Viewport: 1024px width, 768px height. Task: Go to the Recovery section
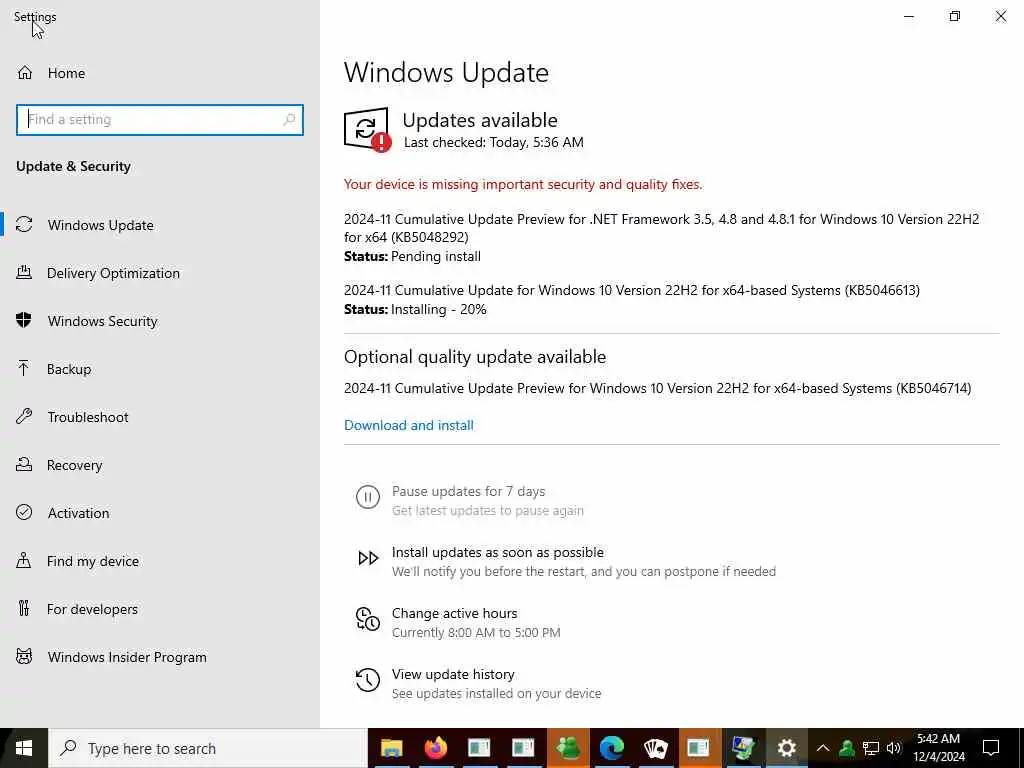pyautogui.click(x=160, y=465)
